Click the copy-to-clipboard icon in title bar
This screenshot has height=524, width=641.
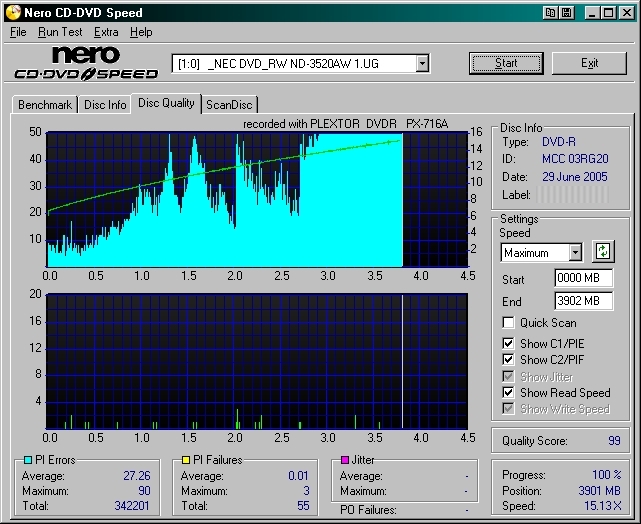point(551,13)
